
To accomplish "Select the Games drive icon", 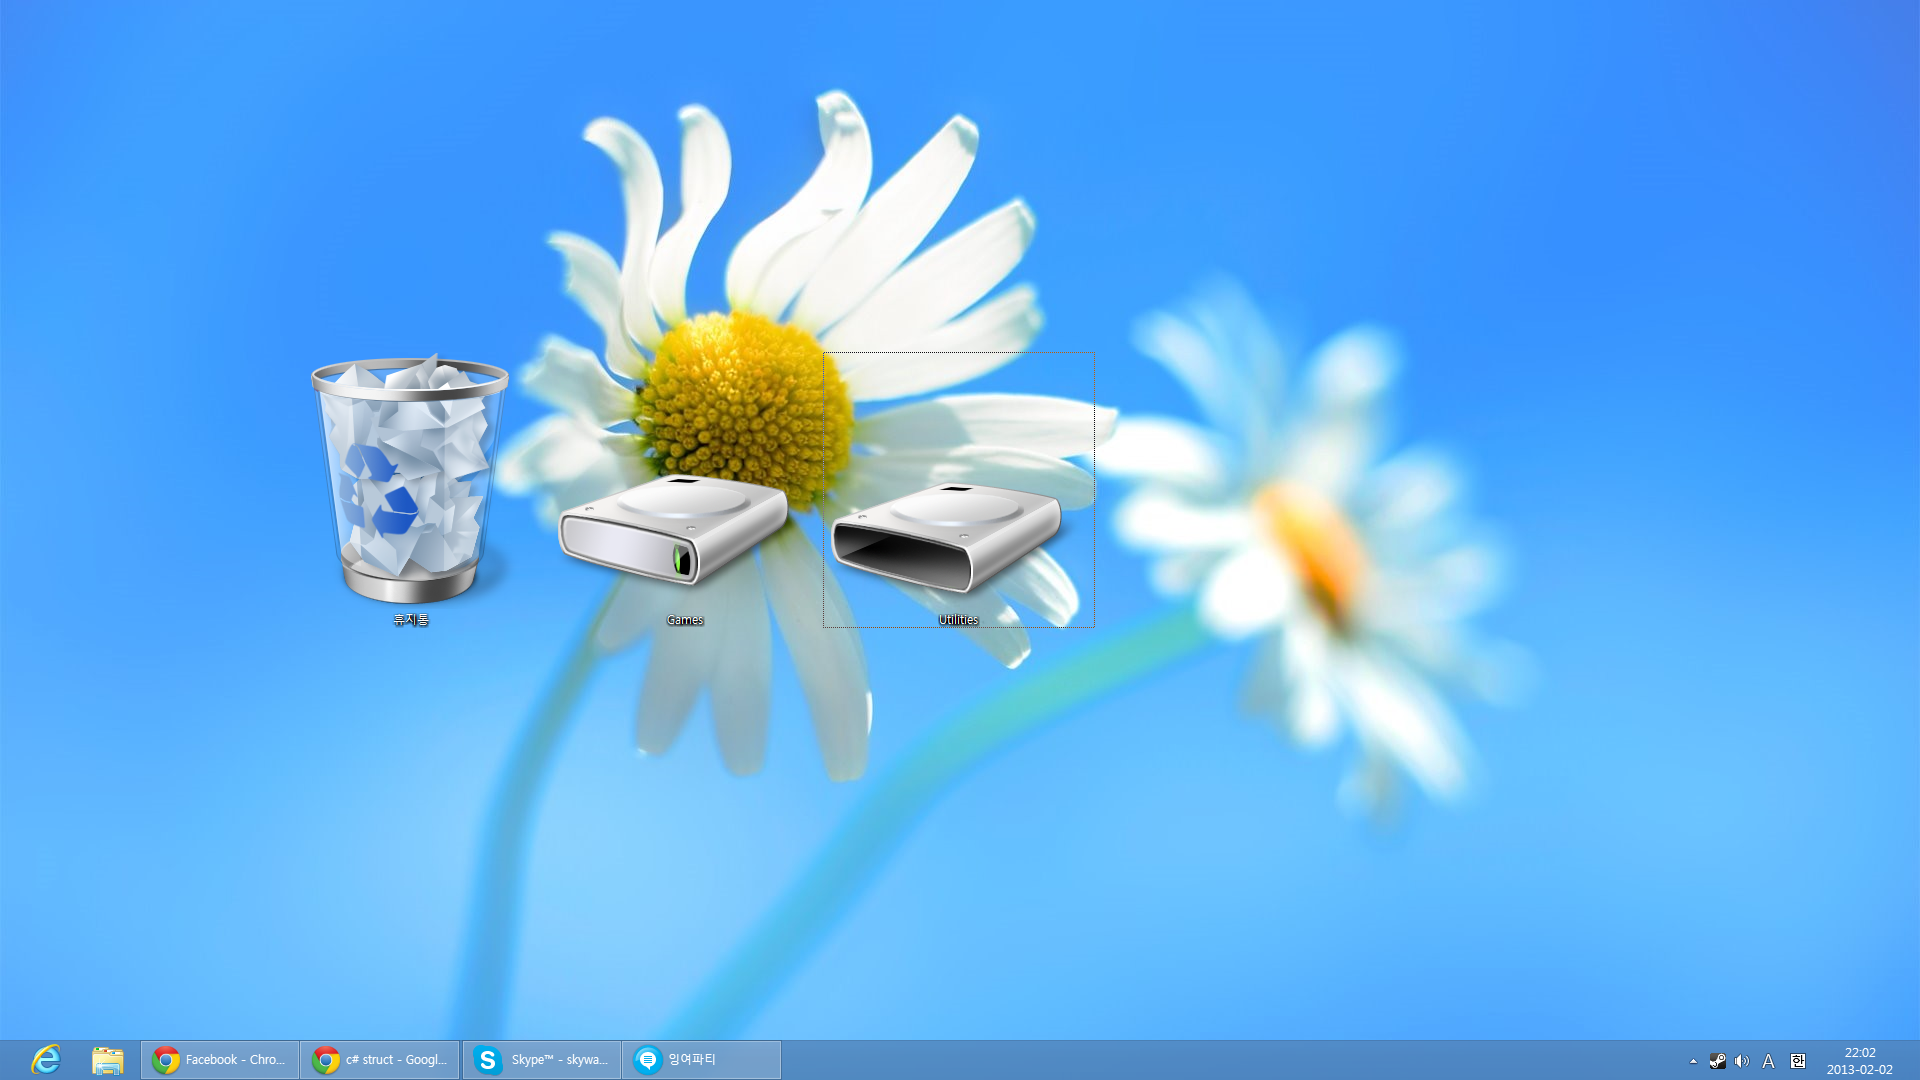I will [673, 530].
